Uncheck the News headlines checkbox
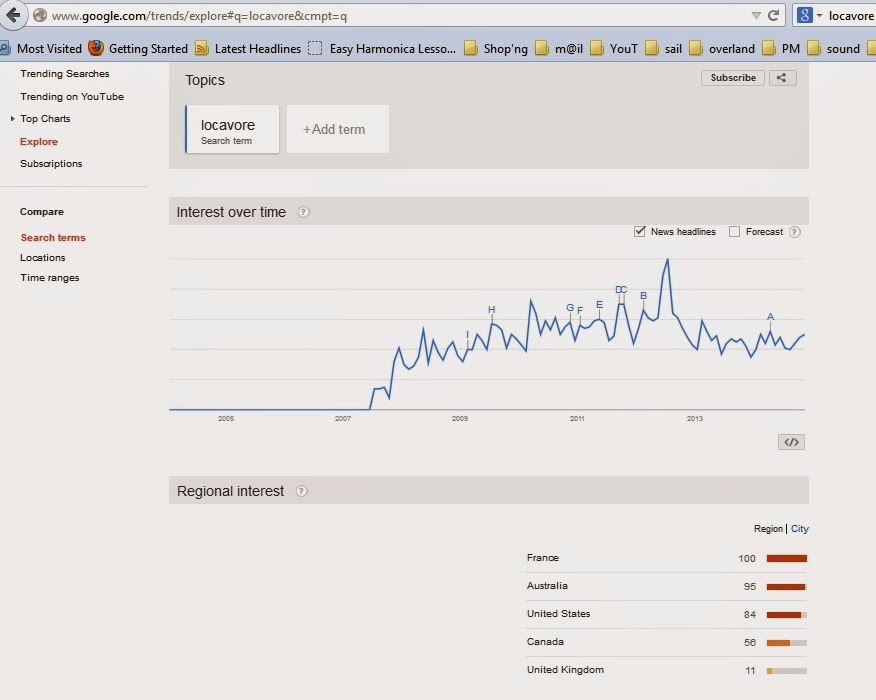This screenshot has width=876, height=700. (640, 231)
